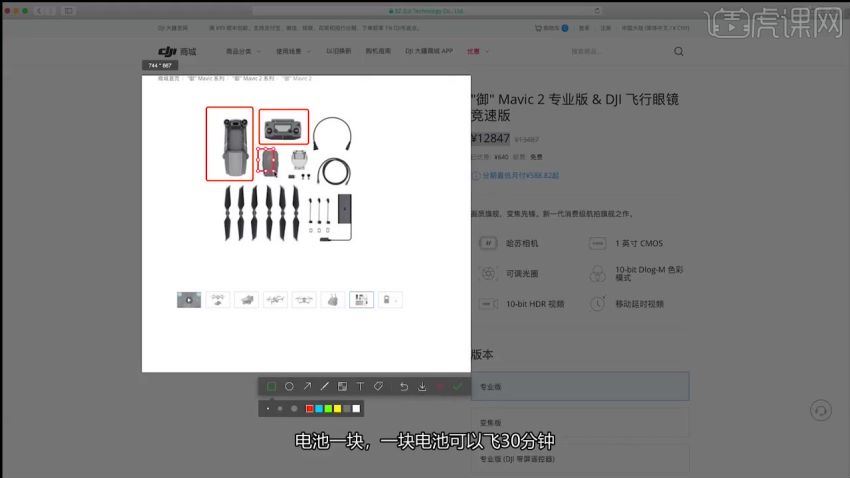Click the 哈苏相机 feature icon

click(488, 243)
